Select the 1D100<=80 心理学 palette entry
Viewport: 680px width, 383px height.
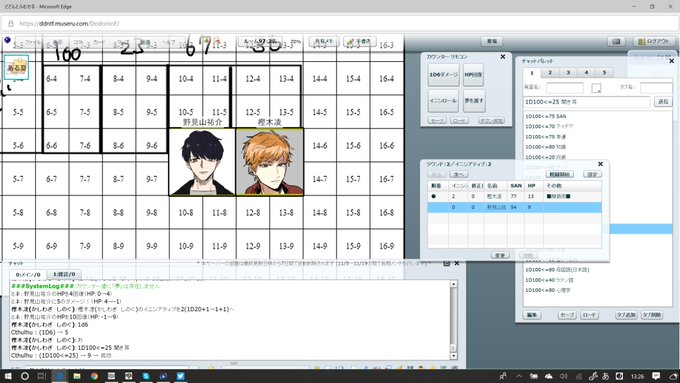(548, 290)
